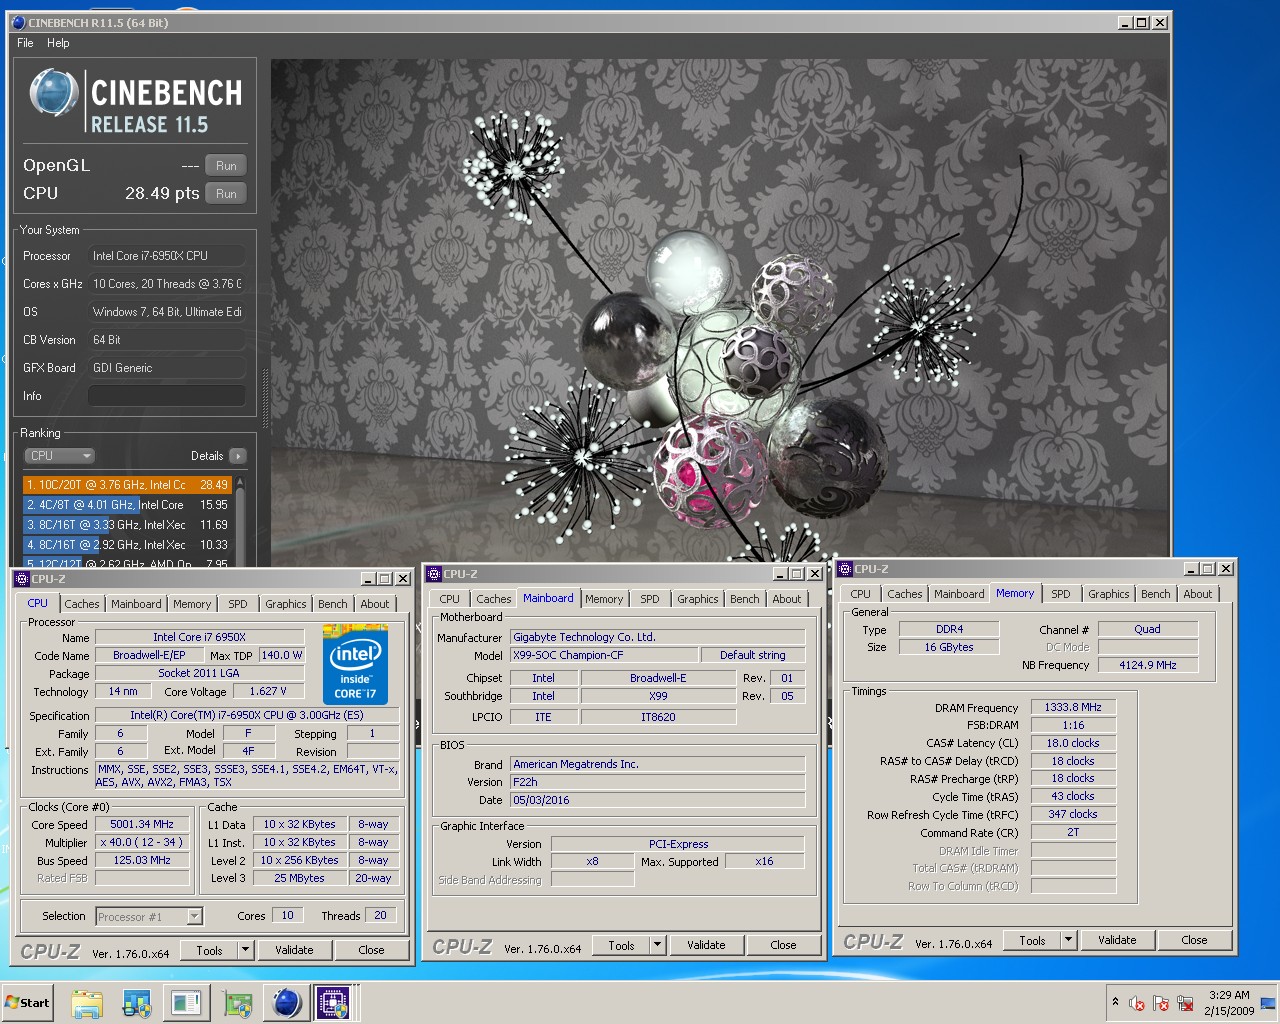Select CPU tab in CPU-Z Mainboard window
The width and height of the screenshot is (1280, 1024).
point(450,599)
